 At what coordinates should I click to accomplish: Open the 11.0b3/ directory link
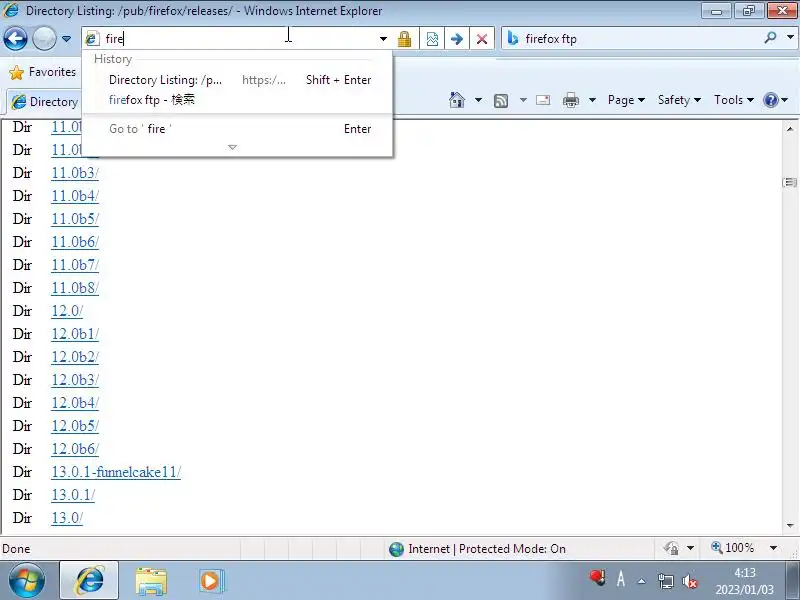pyautogui.click(x=75, y=173)
